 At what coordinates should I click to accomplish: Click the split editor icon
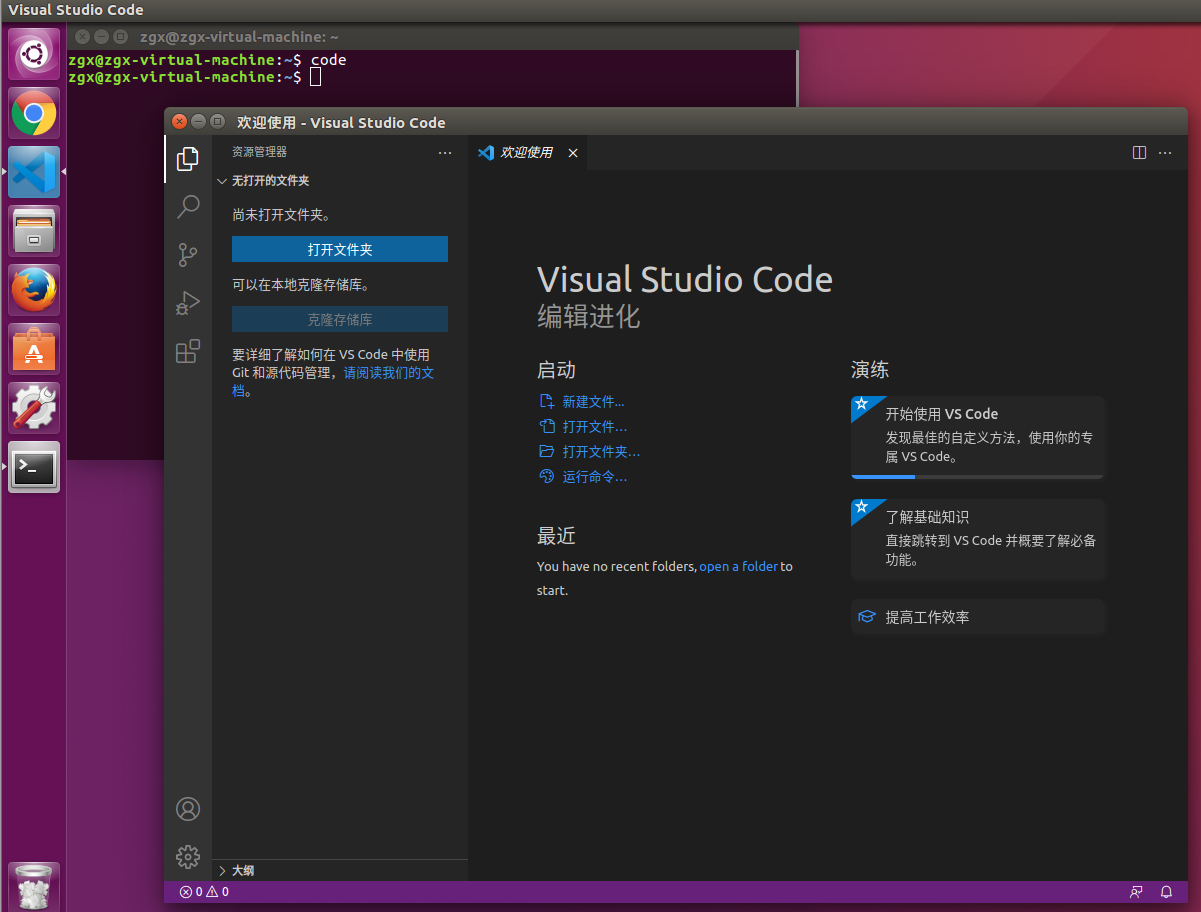pos(1139,153)
